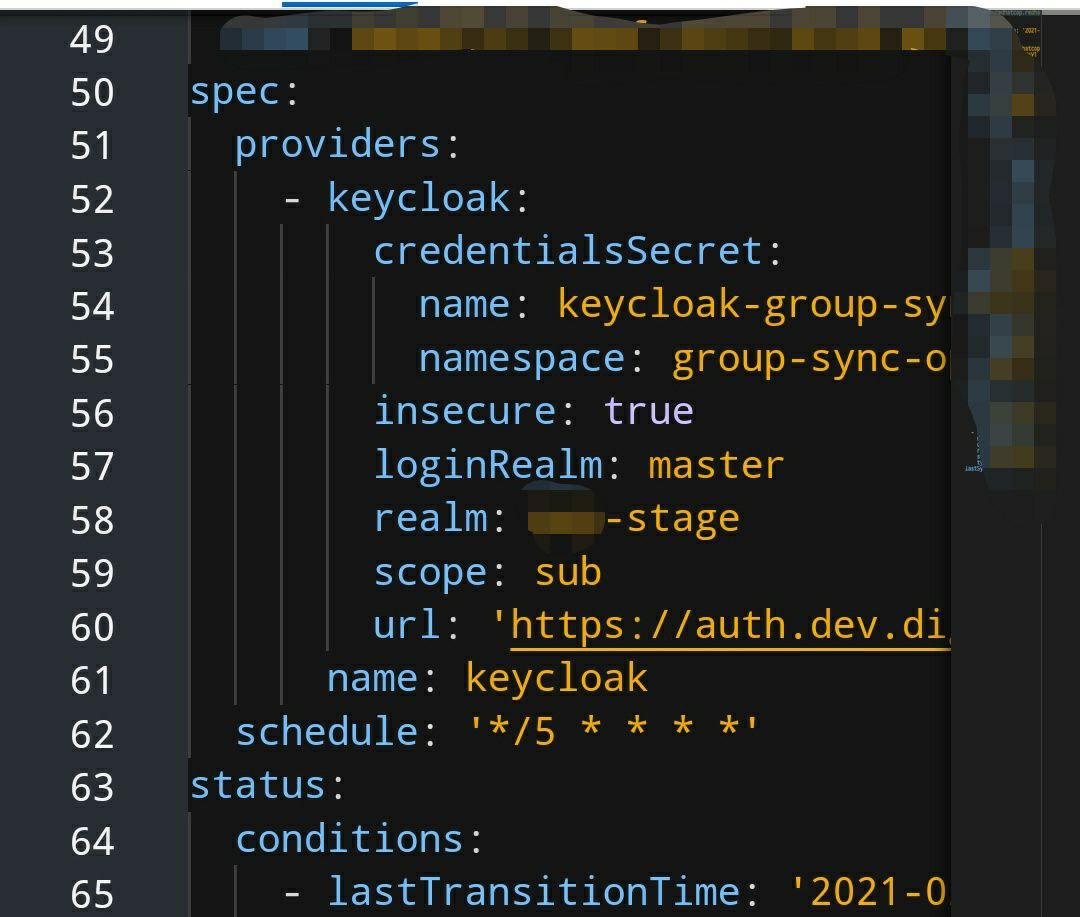Click line number 53 in gutter
The image size is (1080, 917).
pyautogui.click(x=92, y=253)
